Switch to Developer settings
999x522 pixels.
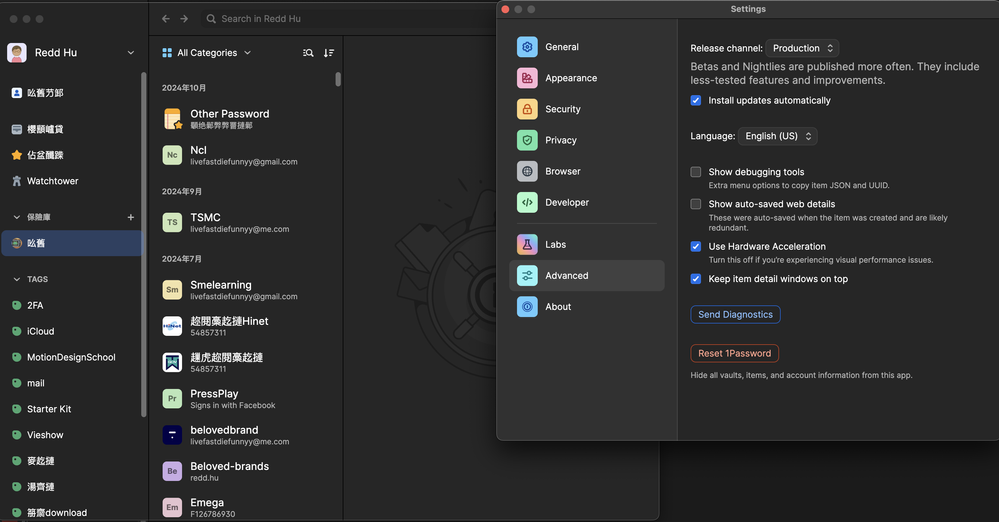pyautogui.click(x=587, y=202)
